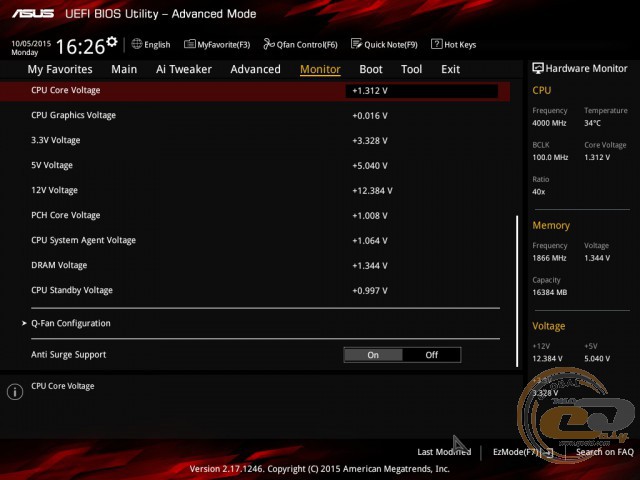This screenshot has height=480, width=640.
Task: Select PCH Core Voltage row
Action: (x=255, y=215)
